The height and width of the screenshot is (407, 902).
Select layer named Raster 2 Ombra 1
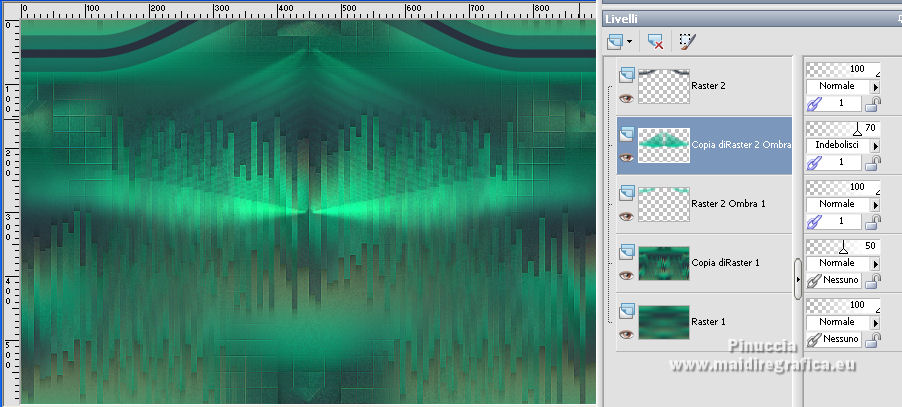[728, 204]
